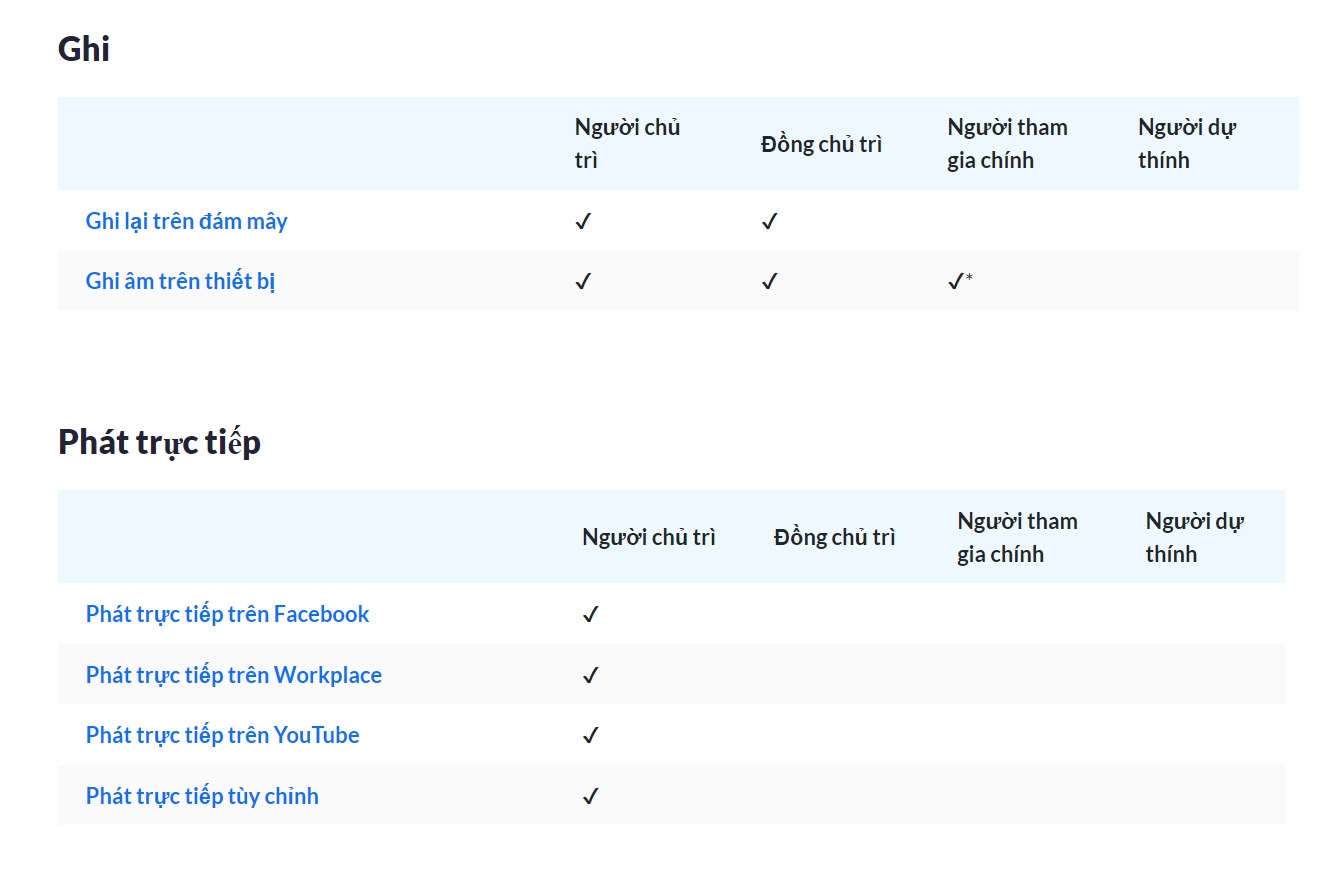1339x881 pixels.
Task: Click the "Ghi" section heading
Action: [x=84, y=48]
